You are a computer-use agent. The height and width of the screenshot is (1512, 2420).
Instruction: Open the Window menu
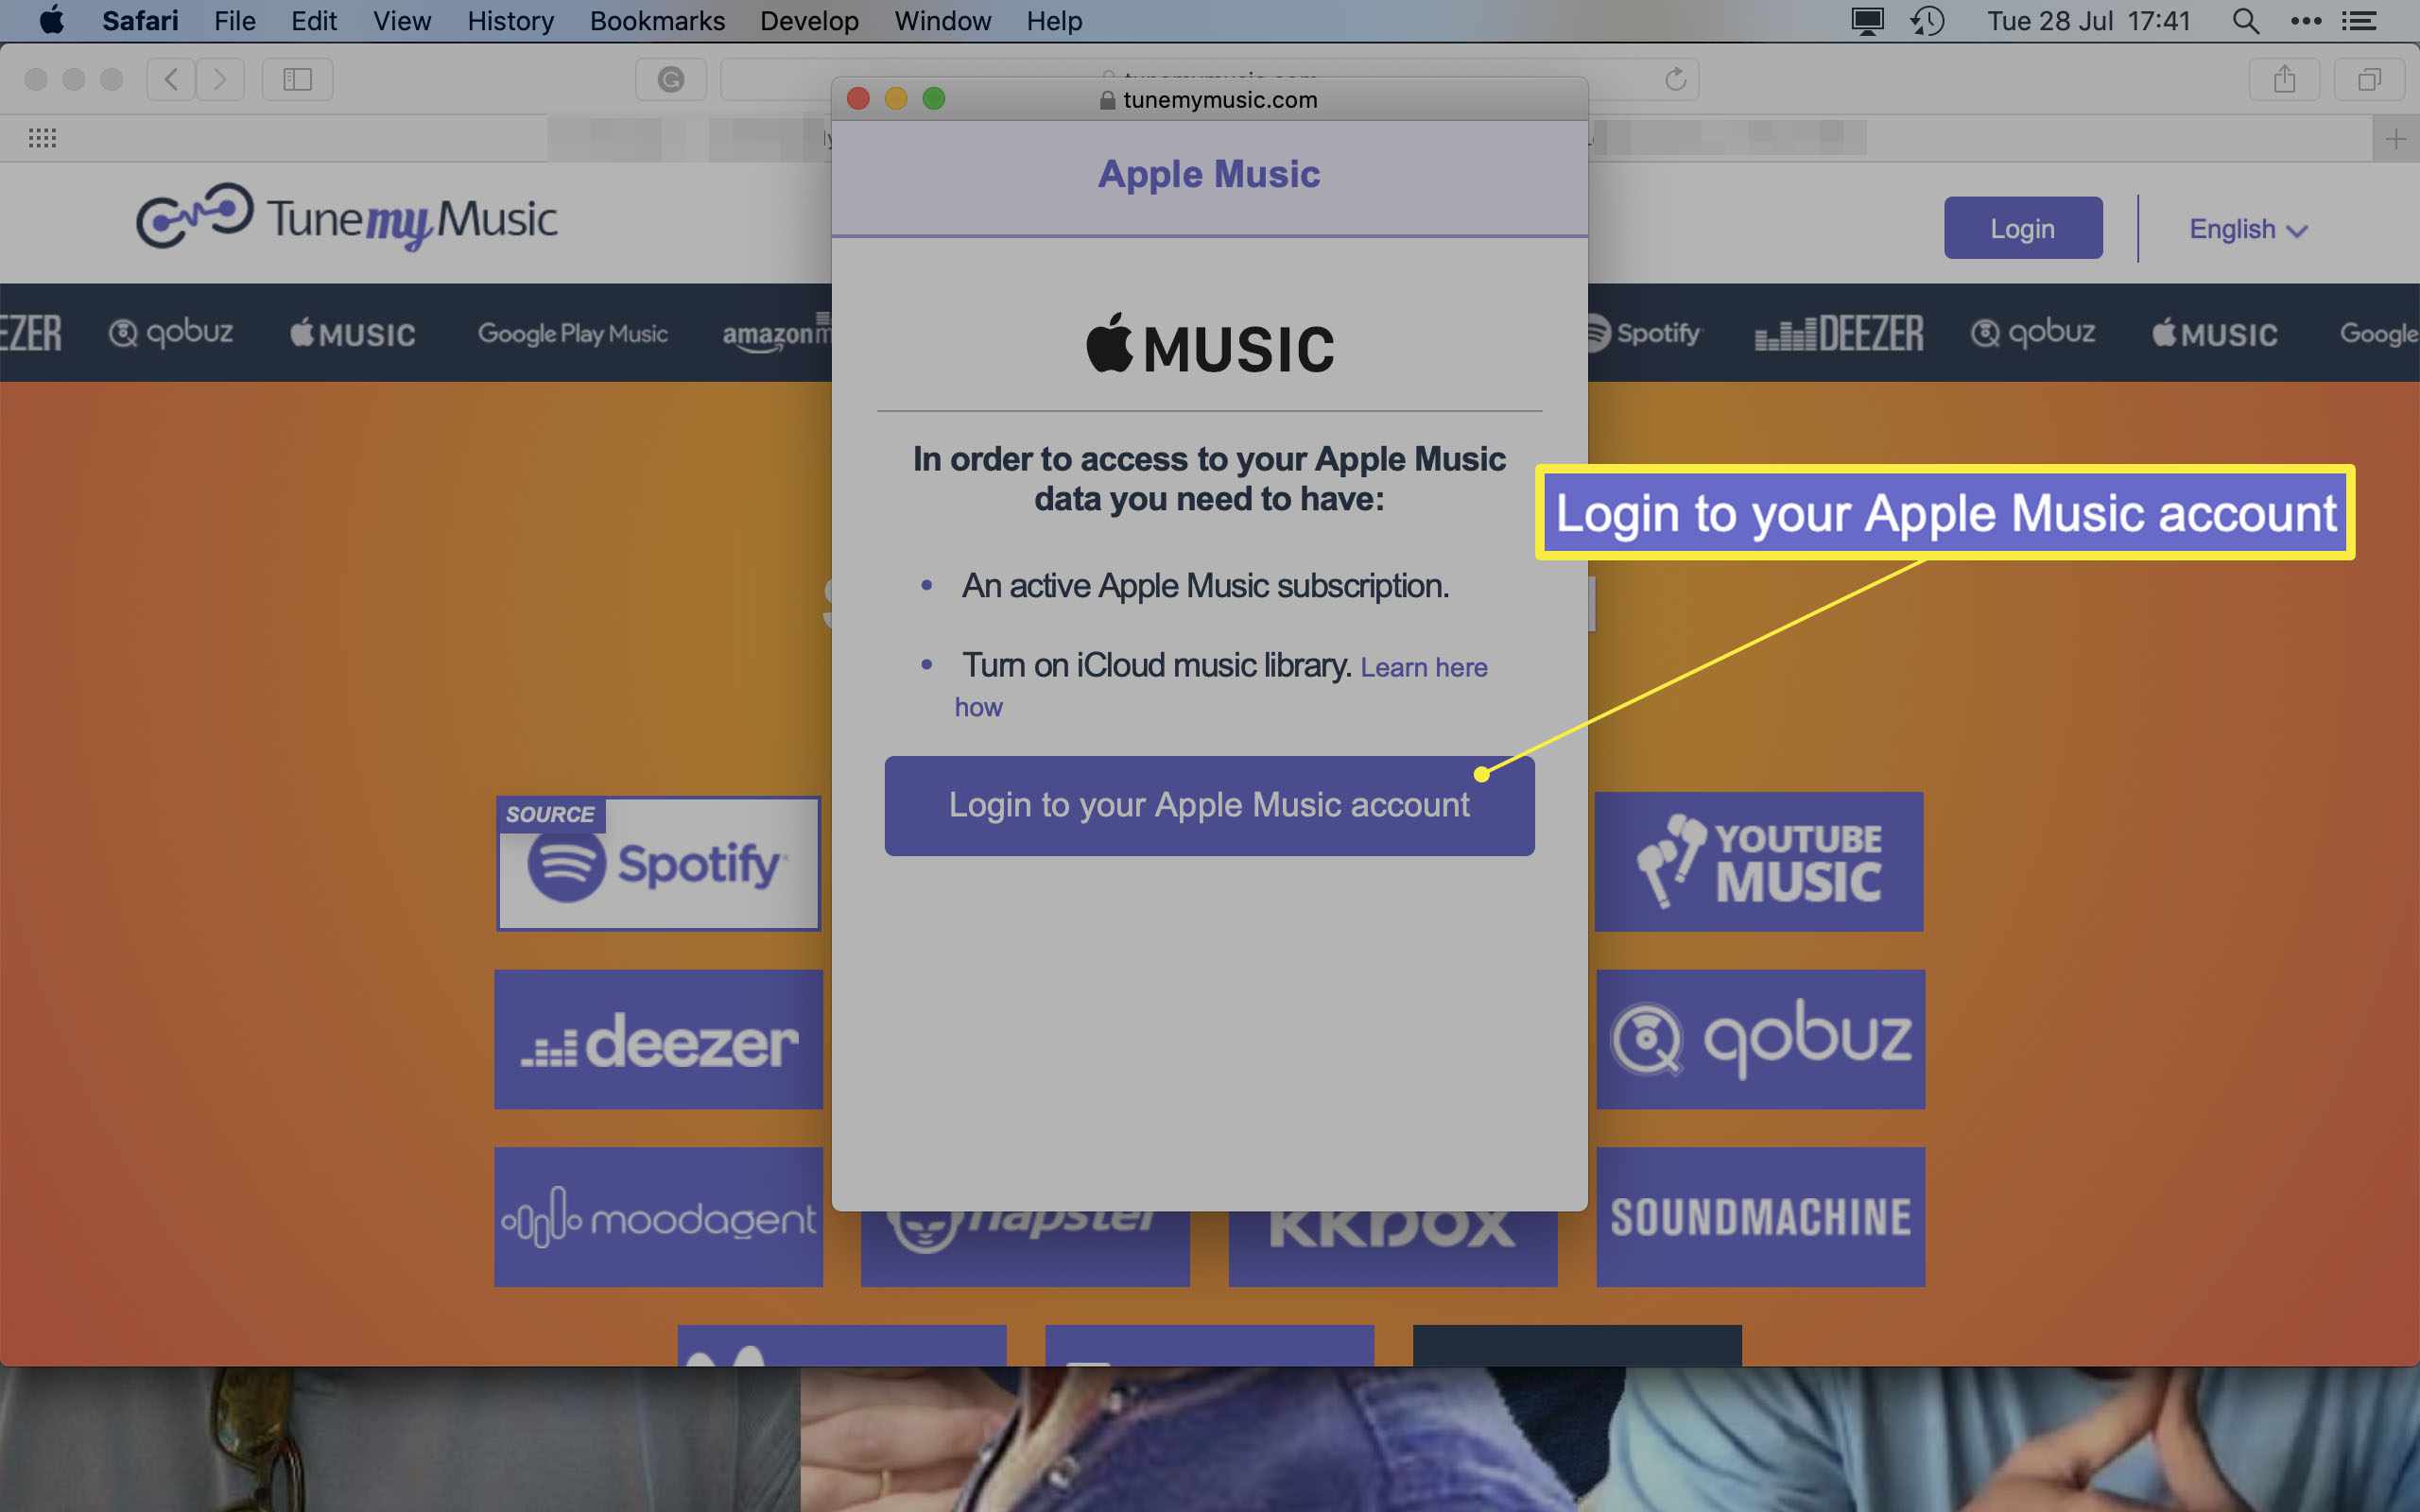942,20
